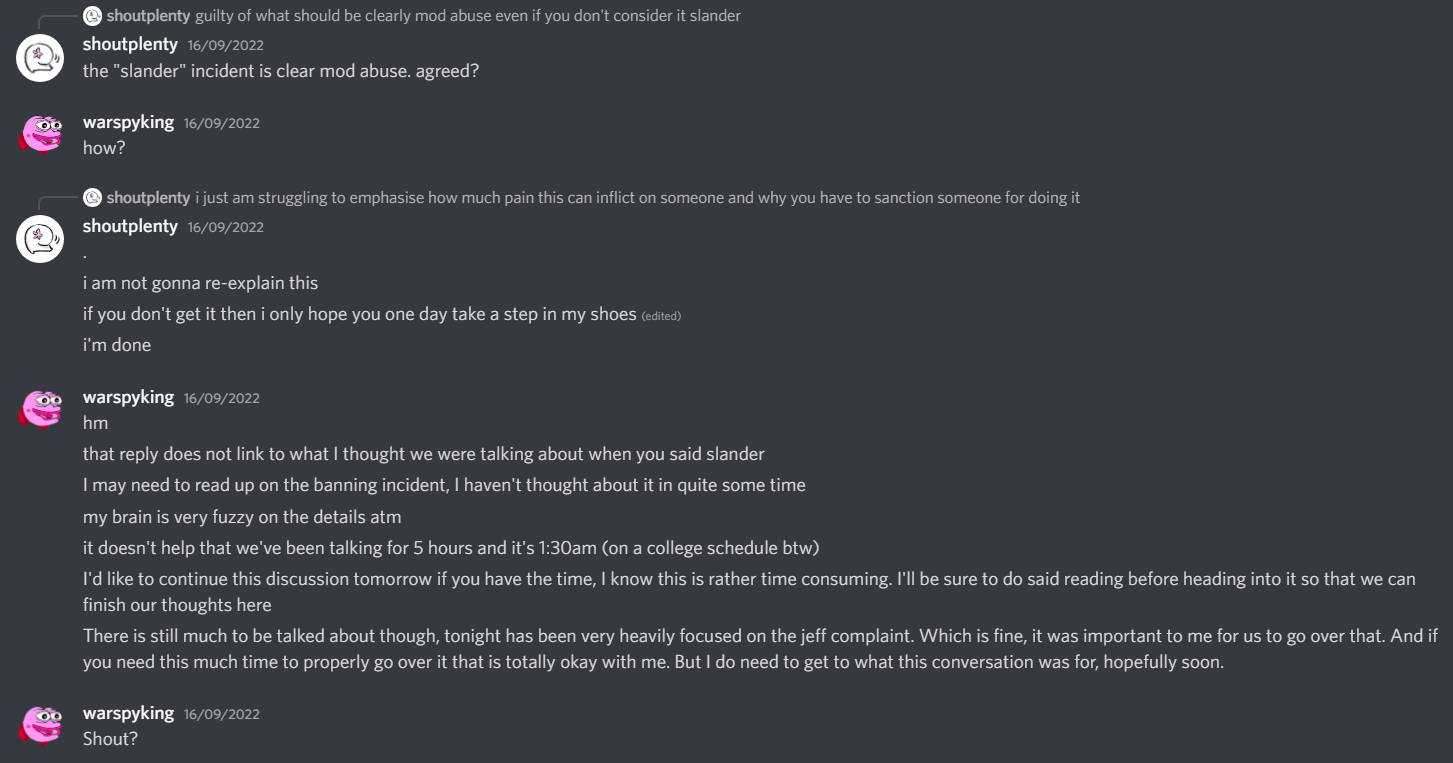Click small reply avatar before "guilty of what" preview
The image size is (1453, 763).
coord(93,16)
